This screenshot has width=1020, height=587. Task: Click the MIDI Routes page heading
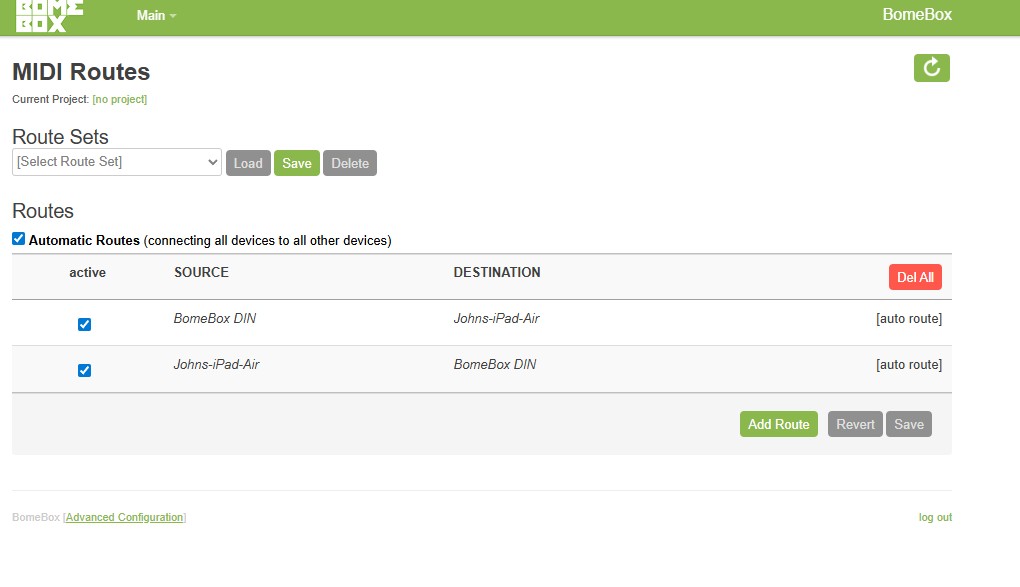tap(81, 72)
